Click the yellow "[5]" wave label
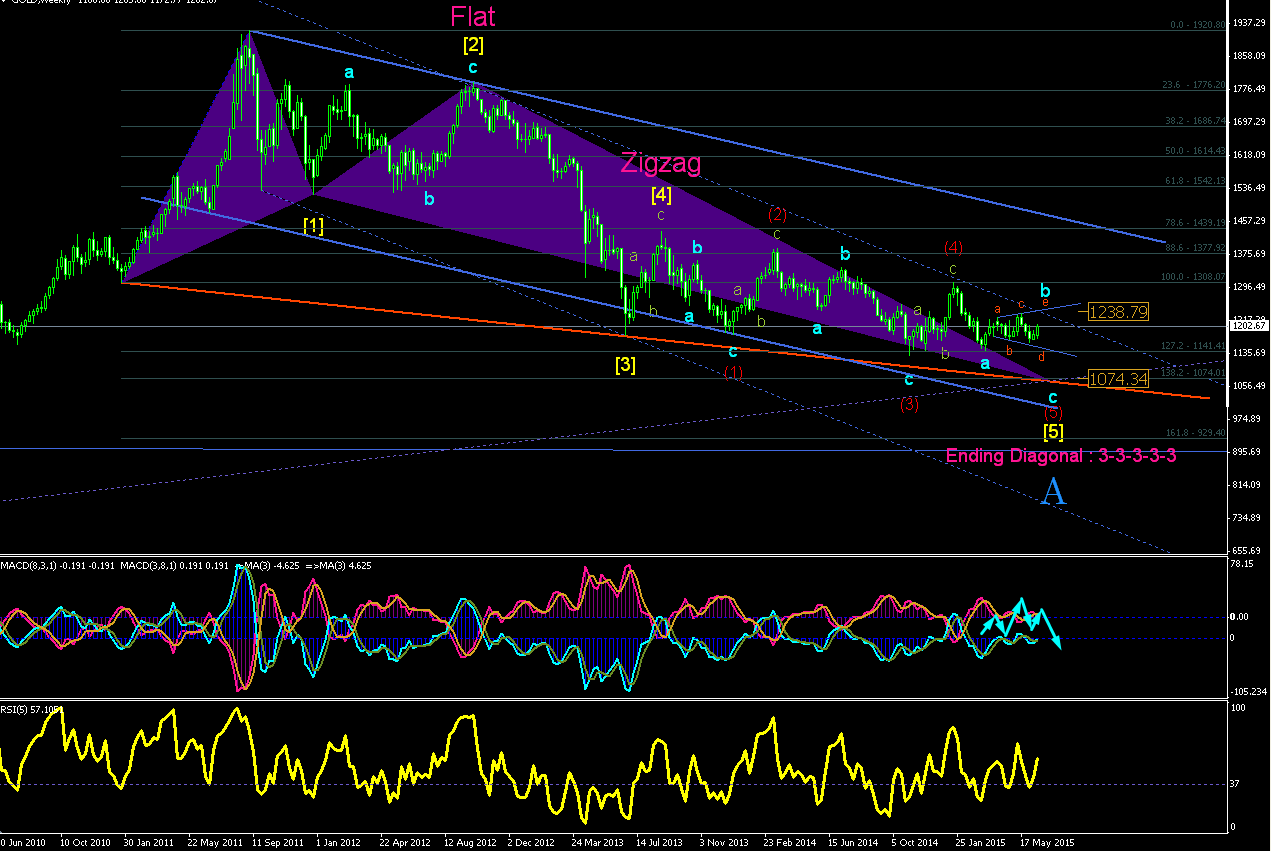1271x851 pixels. [1053, 432]
